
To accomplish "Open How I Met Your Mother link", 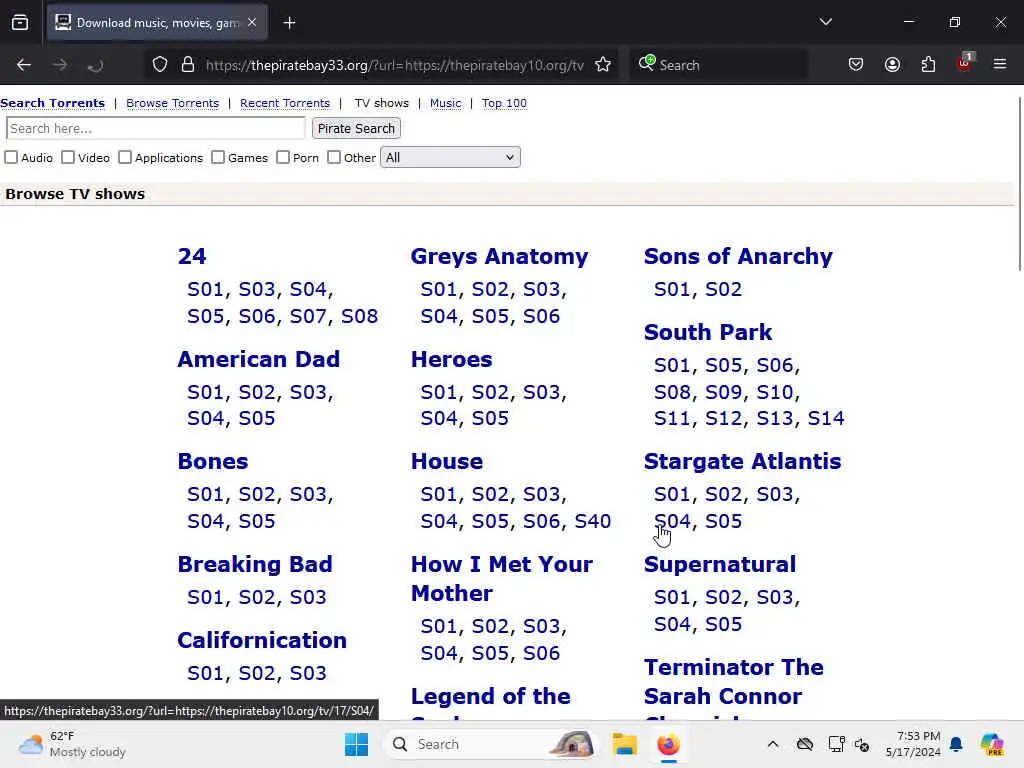I will pos(502,579).
